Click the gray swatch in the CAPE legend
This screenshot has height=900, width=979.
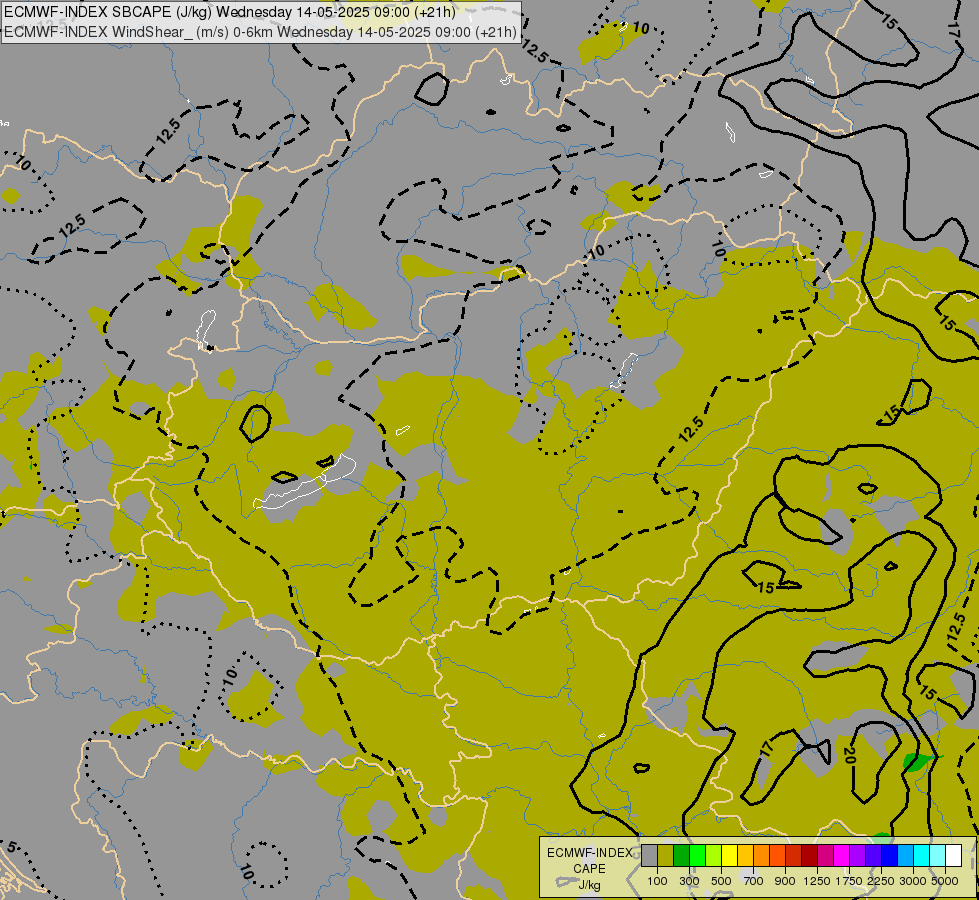(x=649, y=856)
